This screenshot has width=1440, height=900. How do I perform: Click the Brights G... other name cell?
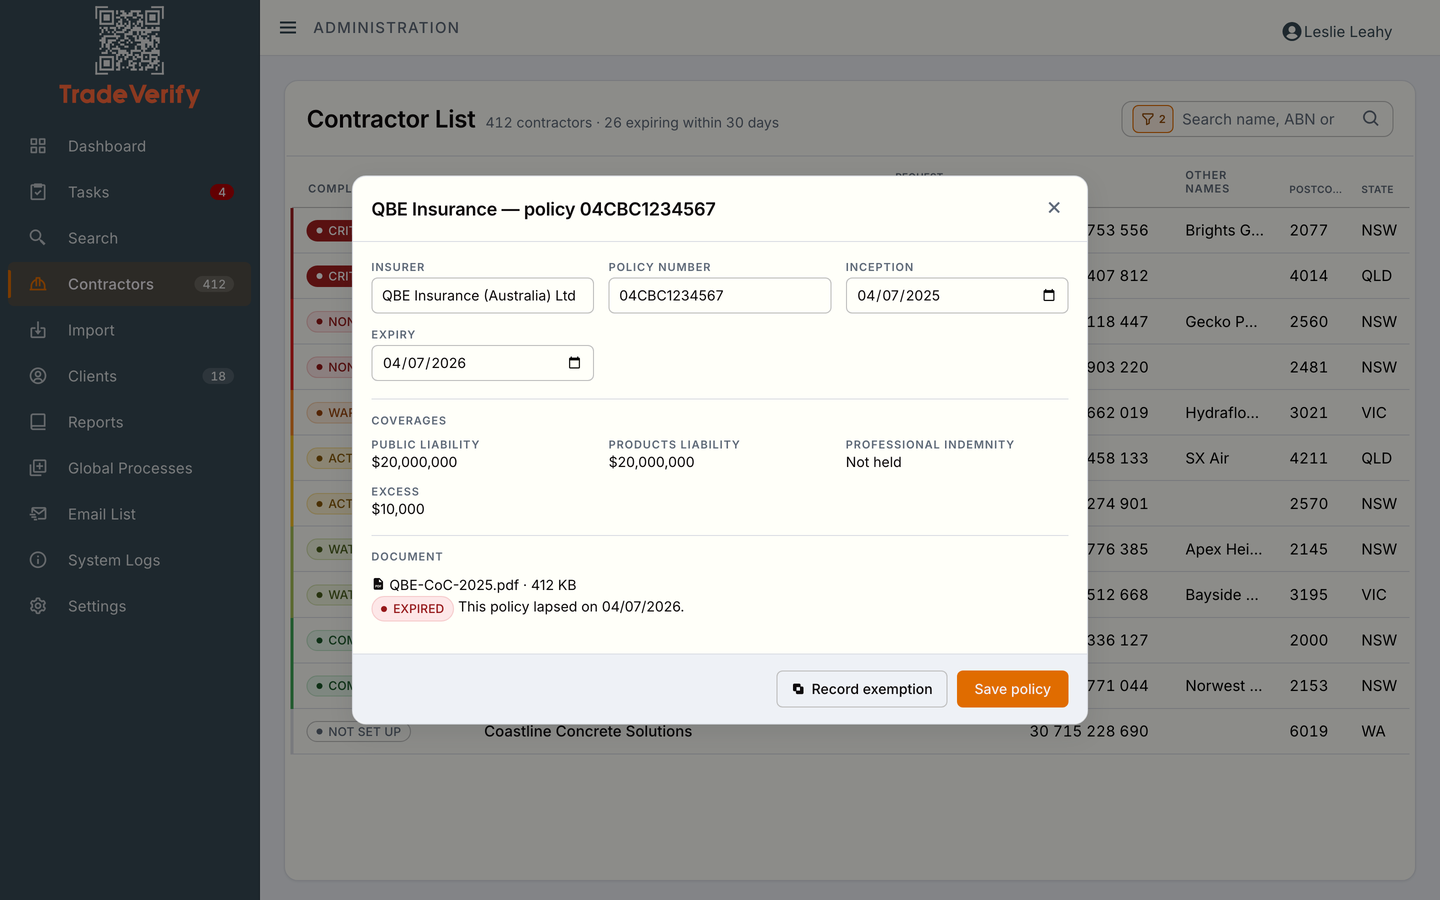(1224, 230)
